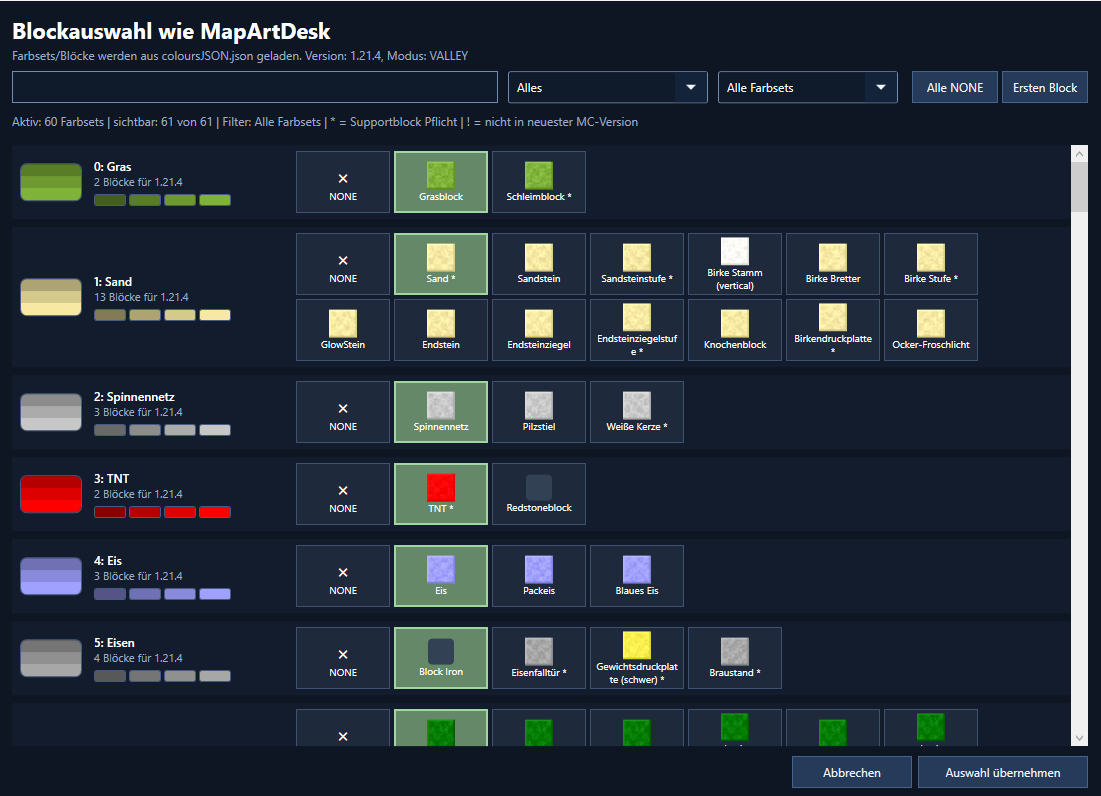Set Gras row to NONE
The image size is (1101, 796).
(x=343, y=182)
